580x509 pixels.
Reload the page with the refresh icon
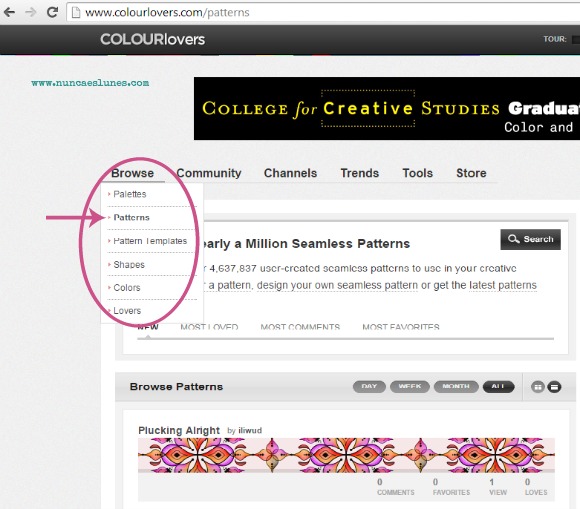(52, 12)
